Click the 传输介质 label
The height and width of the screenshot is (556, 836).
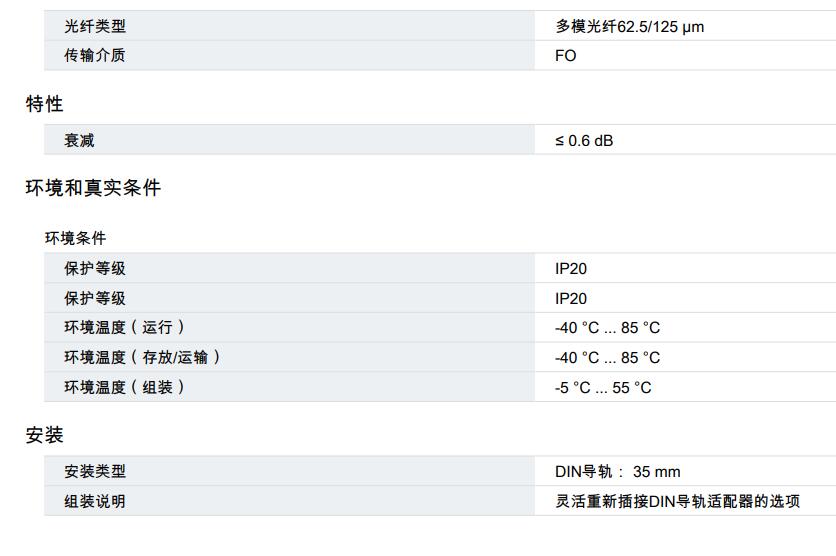pos(95,56)
